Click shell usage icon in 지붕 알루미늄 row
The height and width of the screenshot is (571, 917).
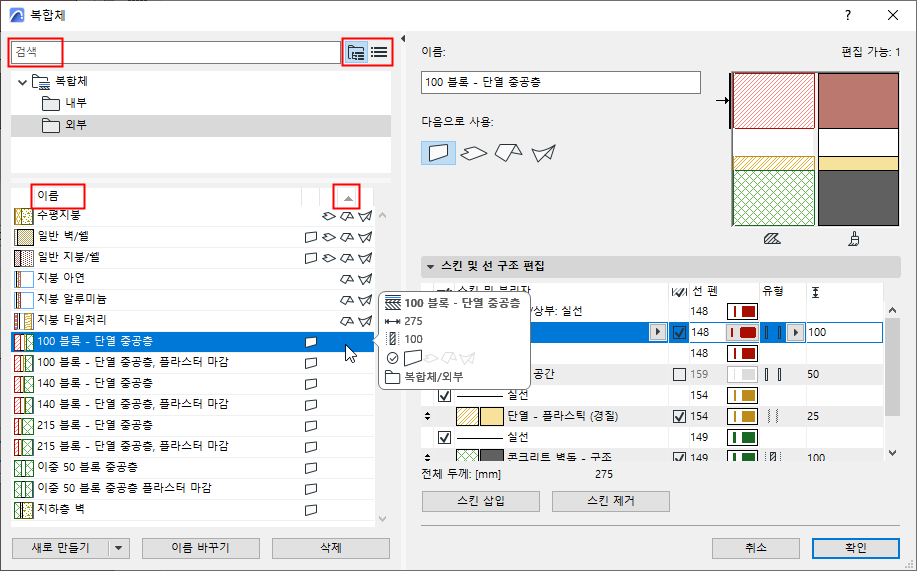[x=366, y=300]
